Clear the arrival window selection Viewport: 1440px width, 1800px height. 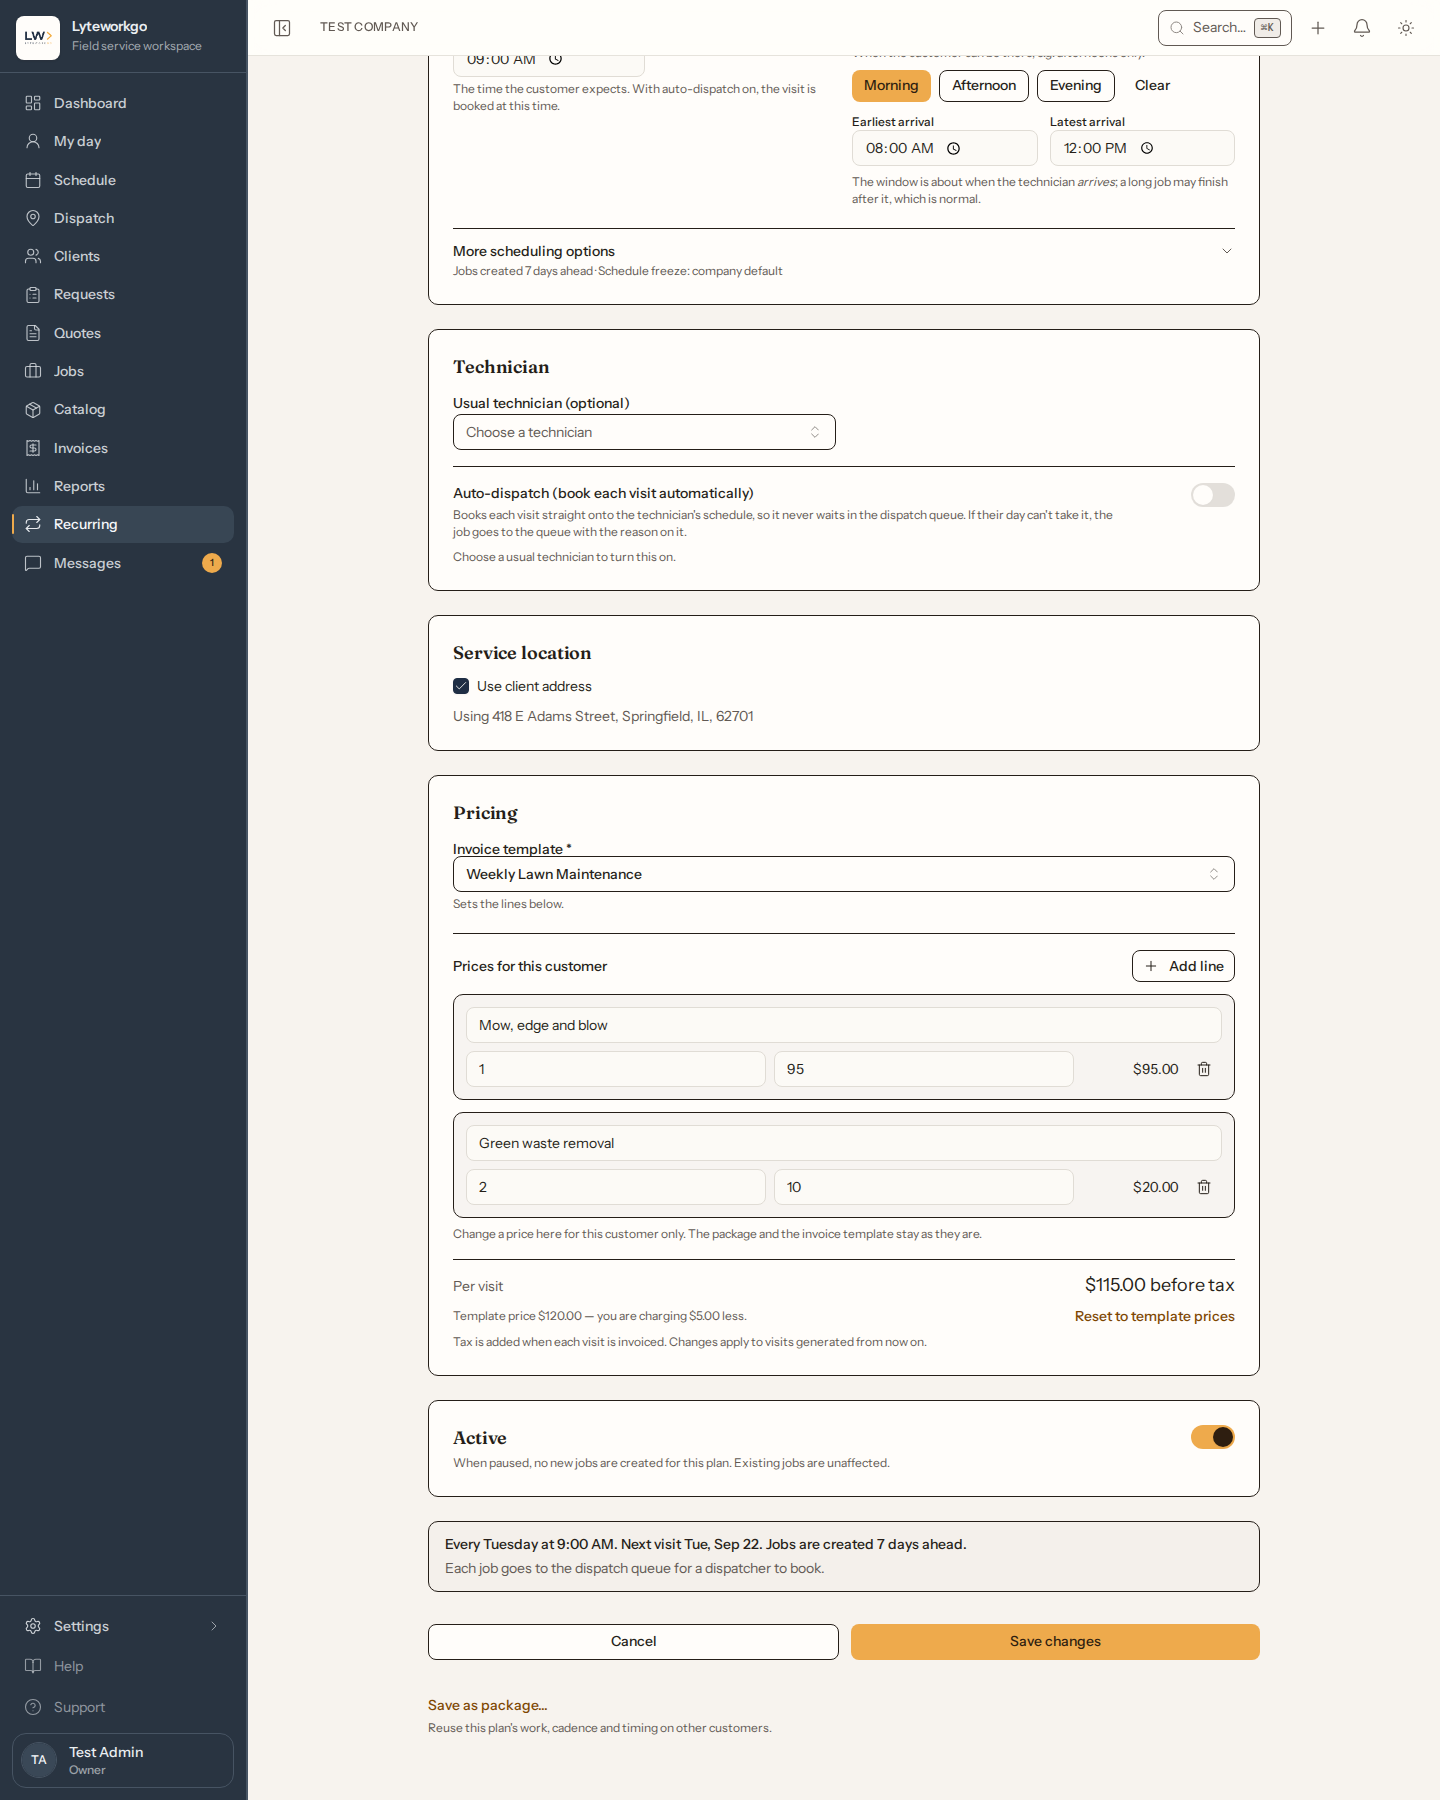tap(1152, 86)
